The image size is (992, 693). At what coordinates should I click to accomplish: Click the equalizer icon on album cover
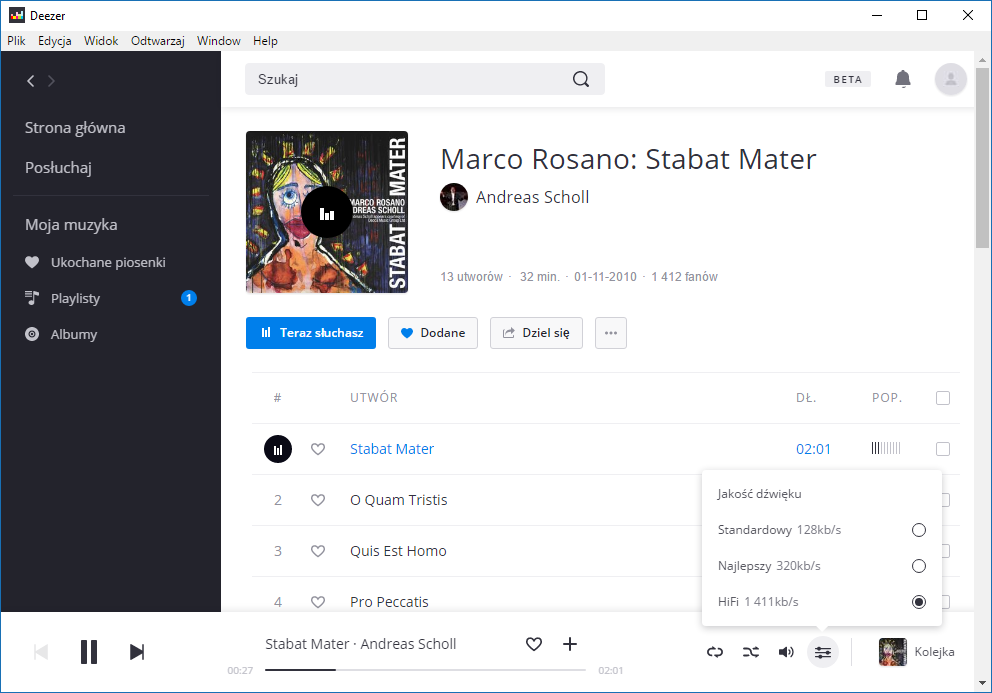click(326, 213)
